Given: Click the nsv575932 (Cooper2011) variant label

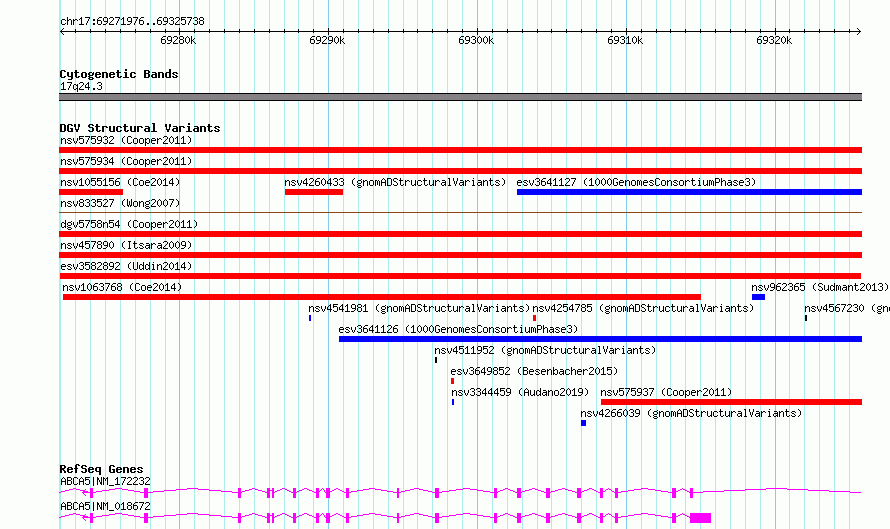Looking at the screenshot, I should pyautogui.click(x=126, y=140).
